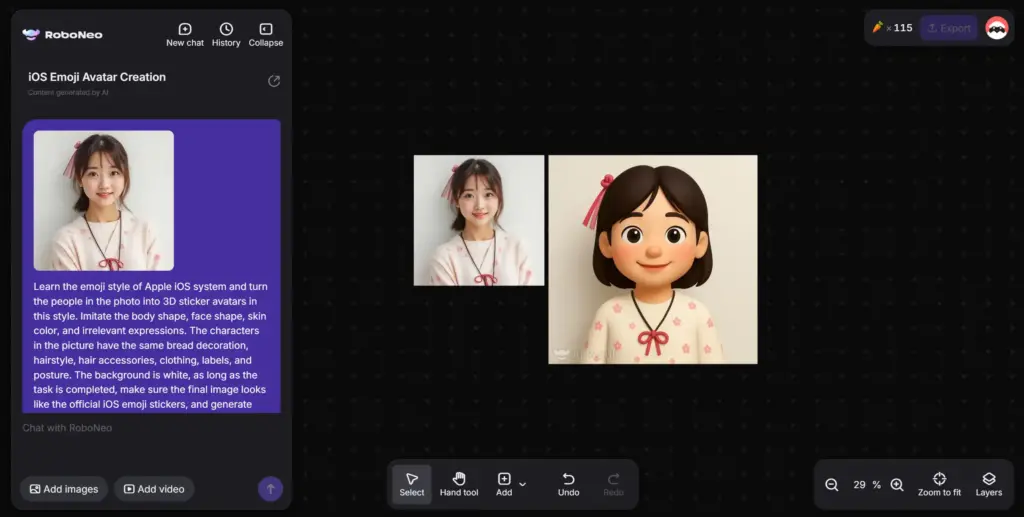Click the RoboNeo logo
The image size is (1024, 517).
coord(62,34)
